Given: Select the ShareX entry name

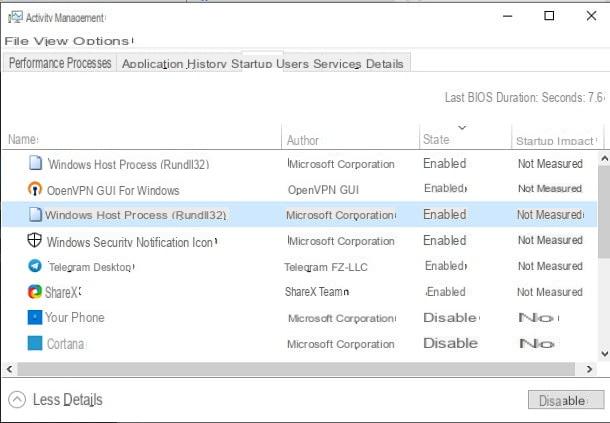Looking at the screenshot, I should [63, 292].
